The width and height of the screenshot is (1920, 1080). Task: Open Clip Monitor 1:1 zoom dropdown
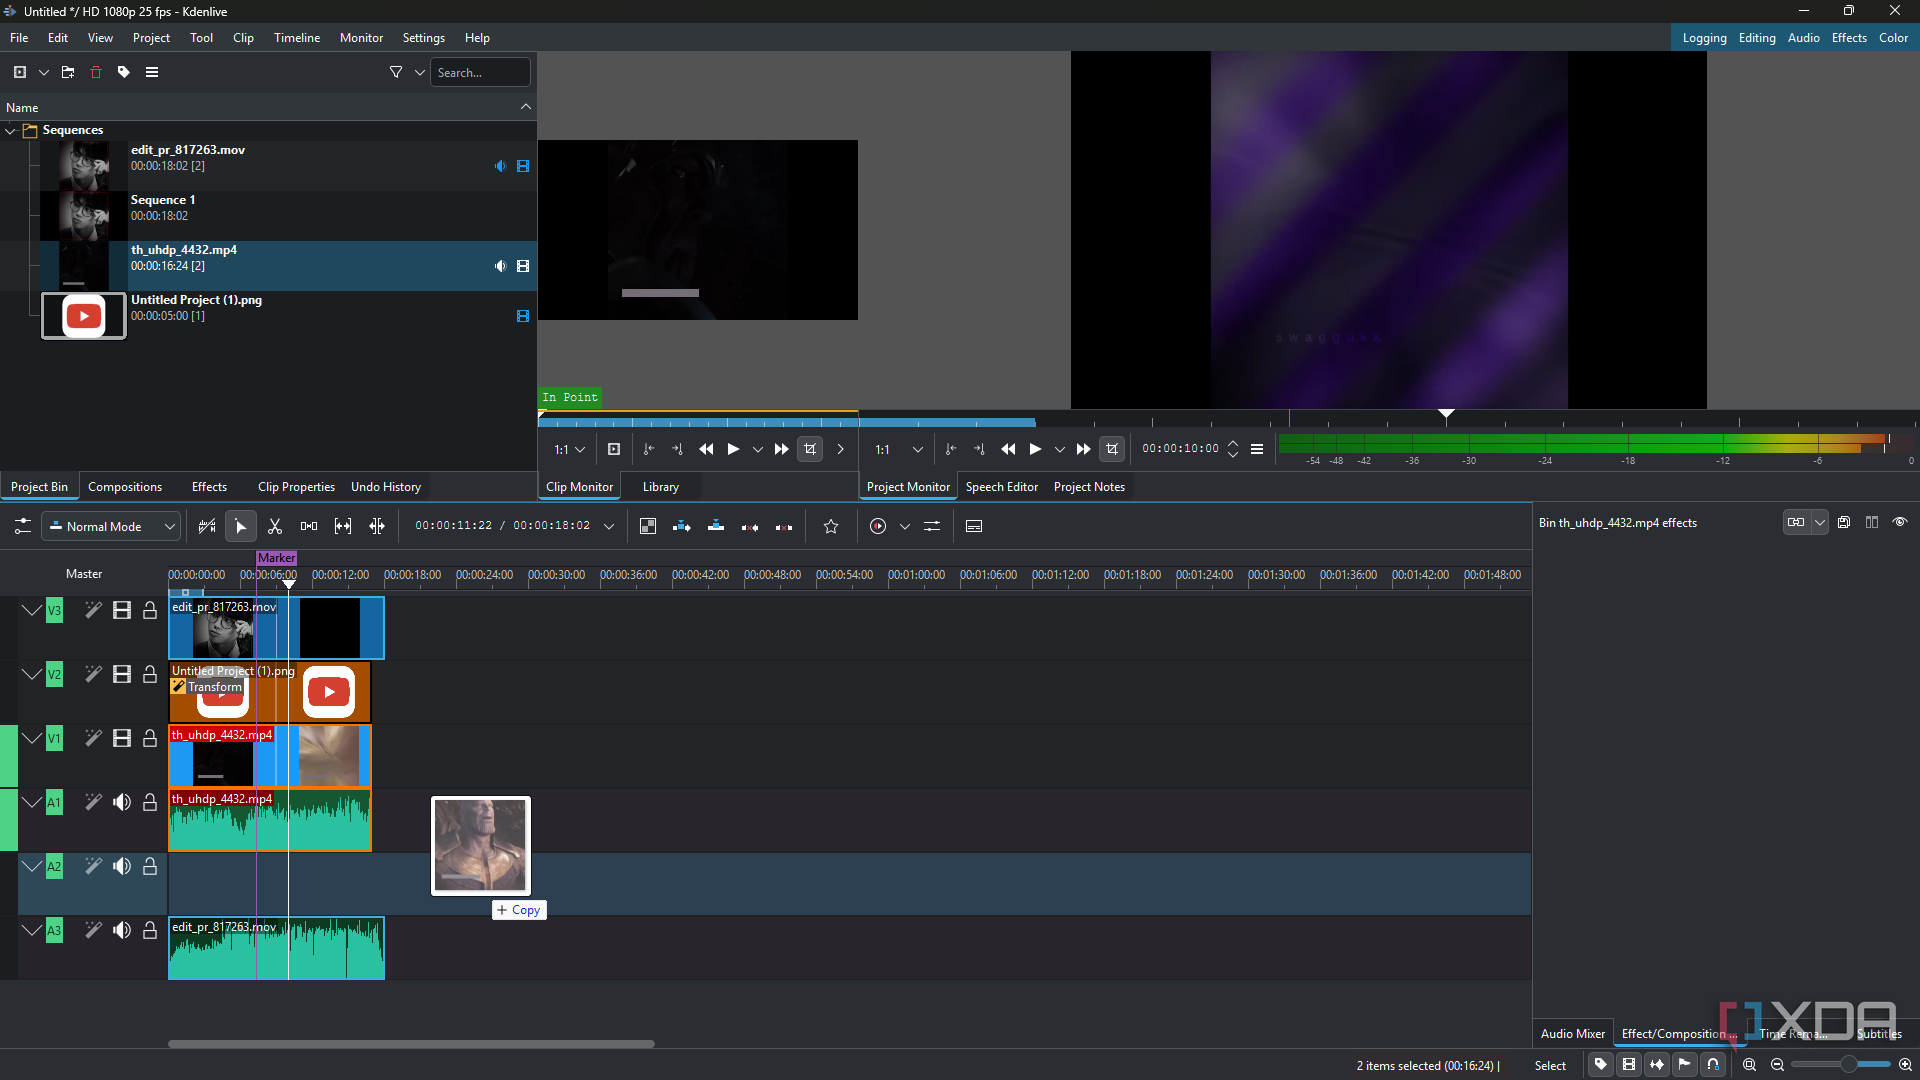click(570, 449)
